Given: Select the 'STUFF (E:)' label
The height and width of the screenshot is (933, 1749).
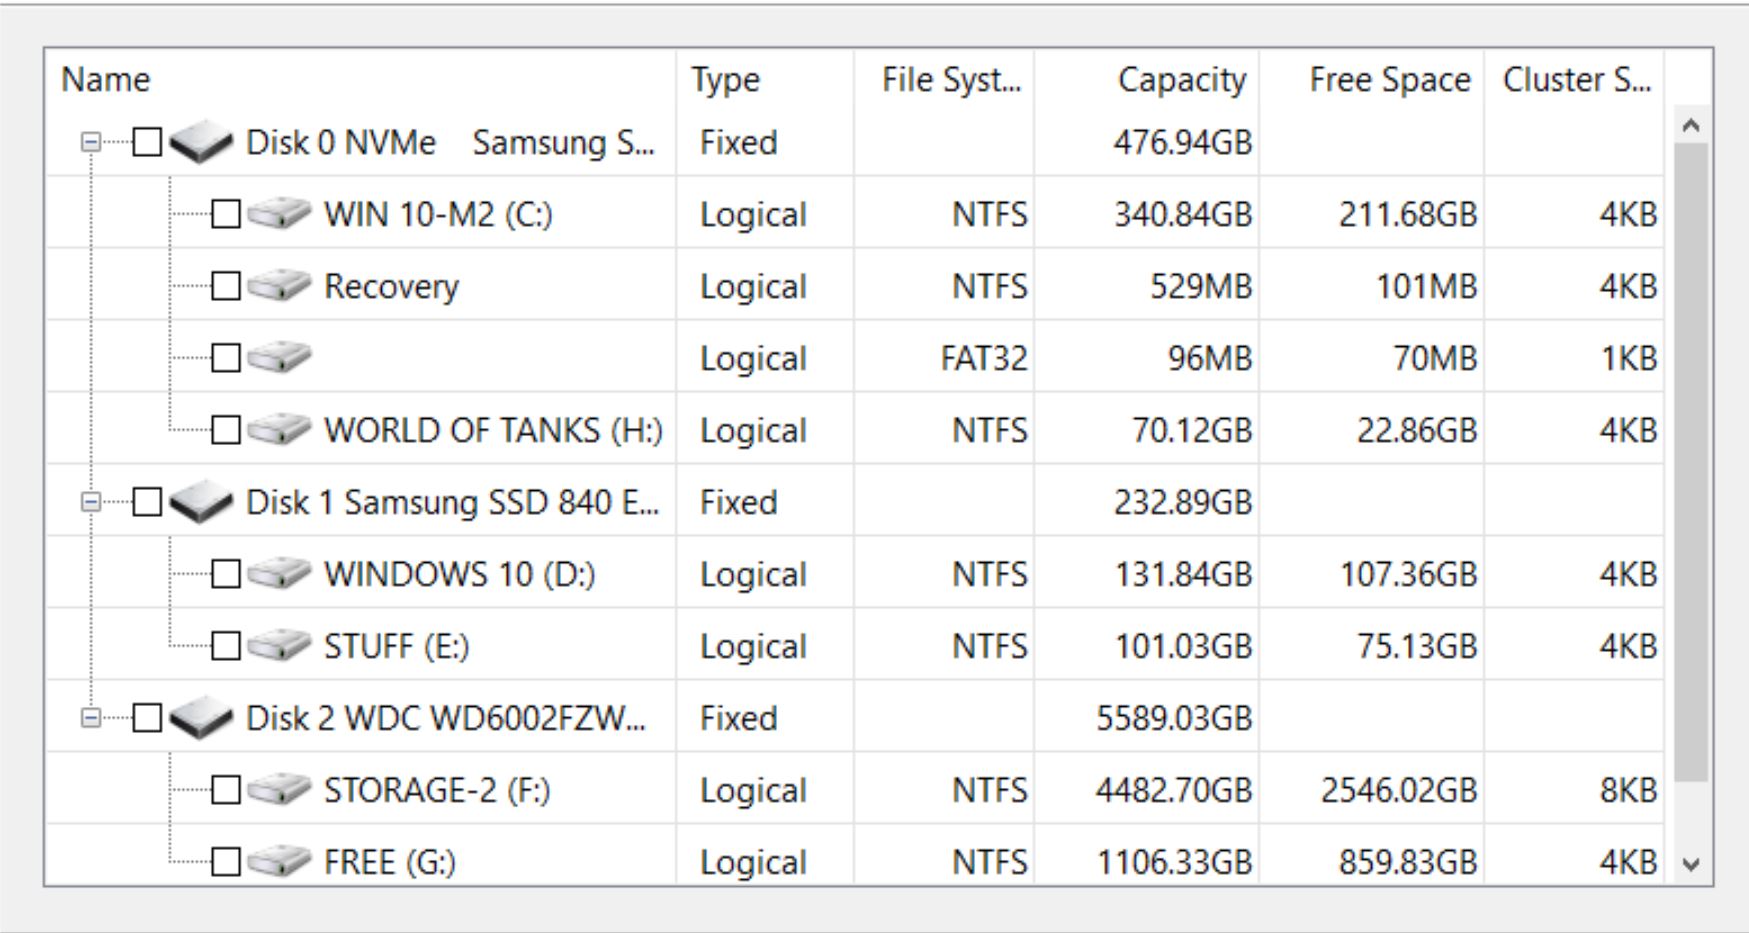Looking at the screenshot, I should [396, 646].
